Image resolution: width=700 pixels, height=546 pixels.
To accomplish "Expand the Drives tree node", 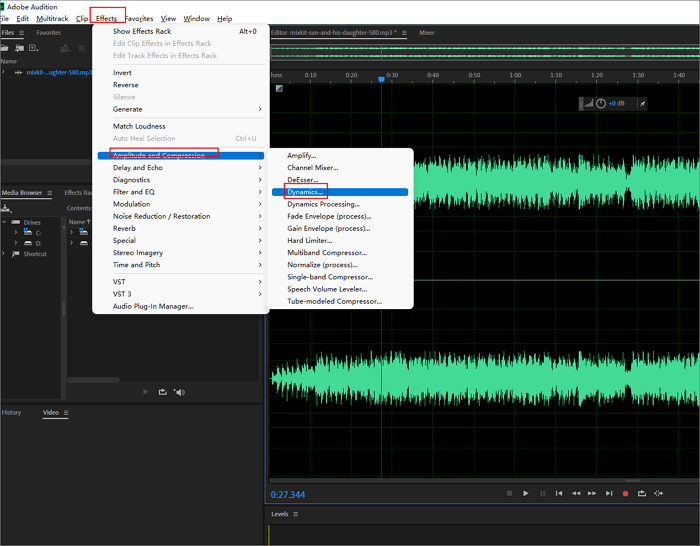I will click(x=4, y=222).
